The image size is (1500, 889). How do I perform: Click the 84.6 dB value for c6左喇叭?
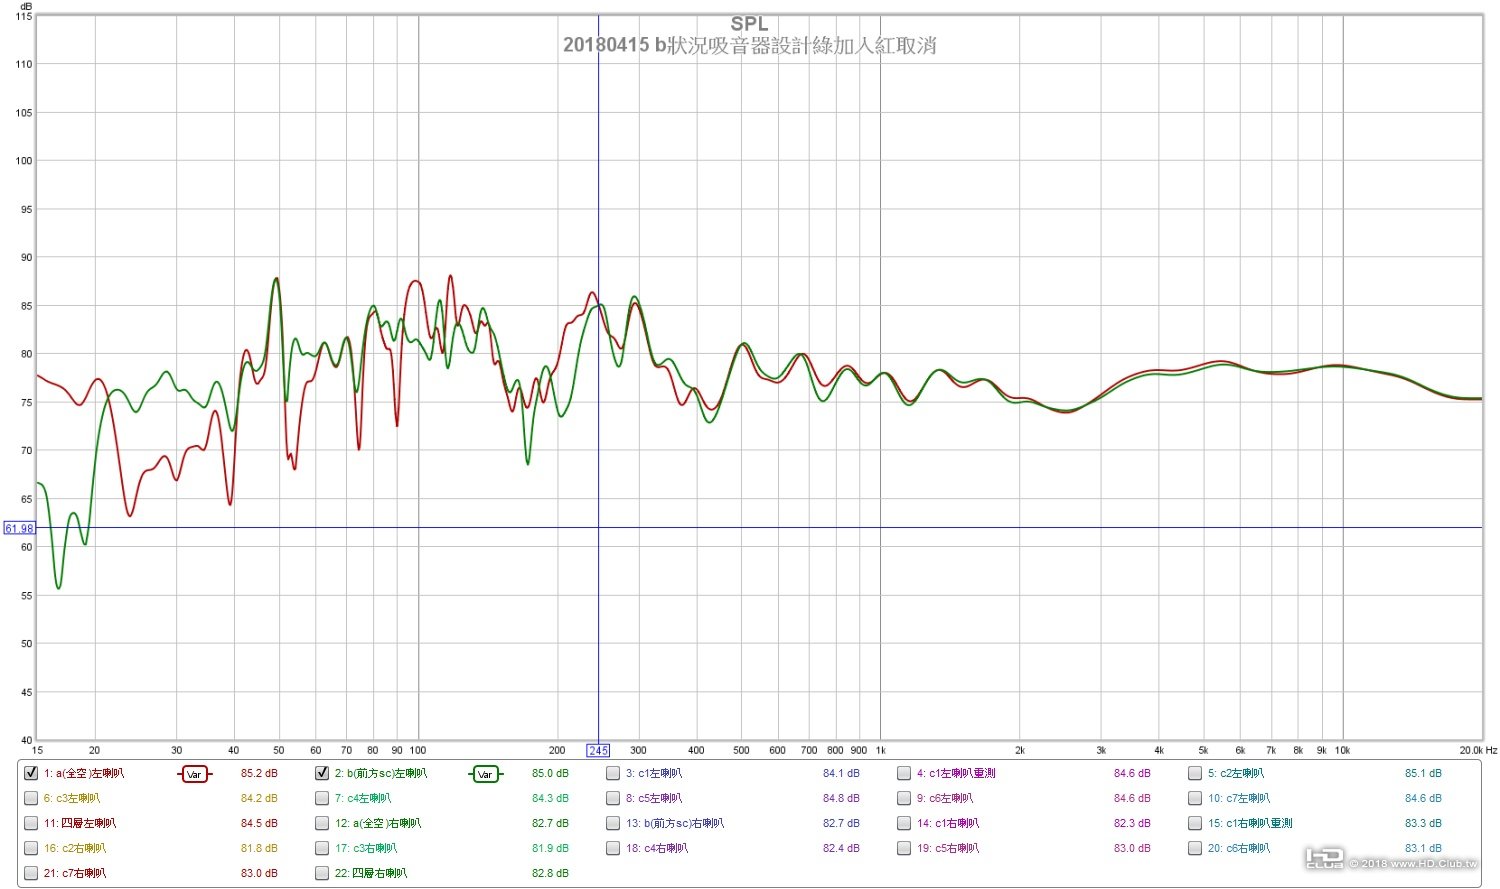click(1132, 798)
